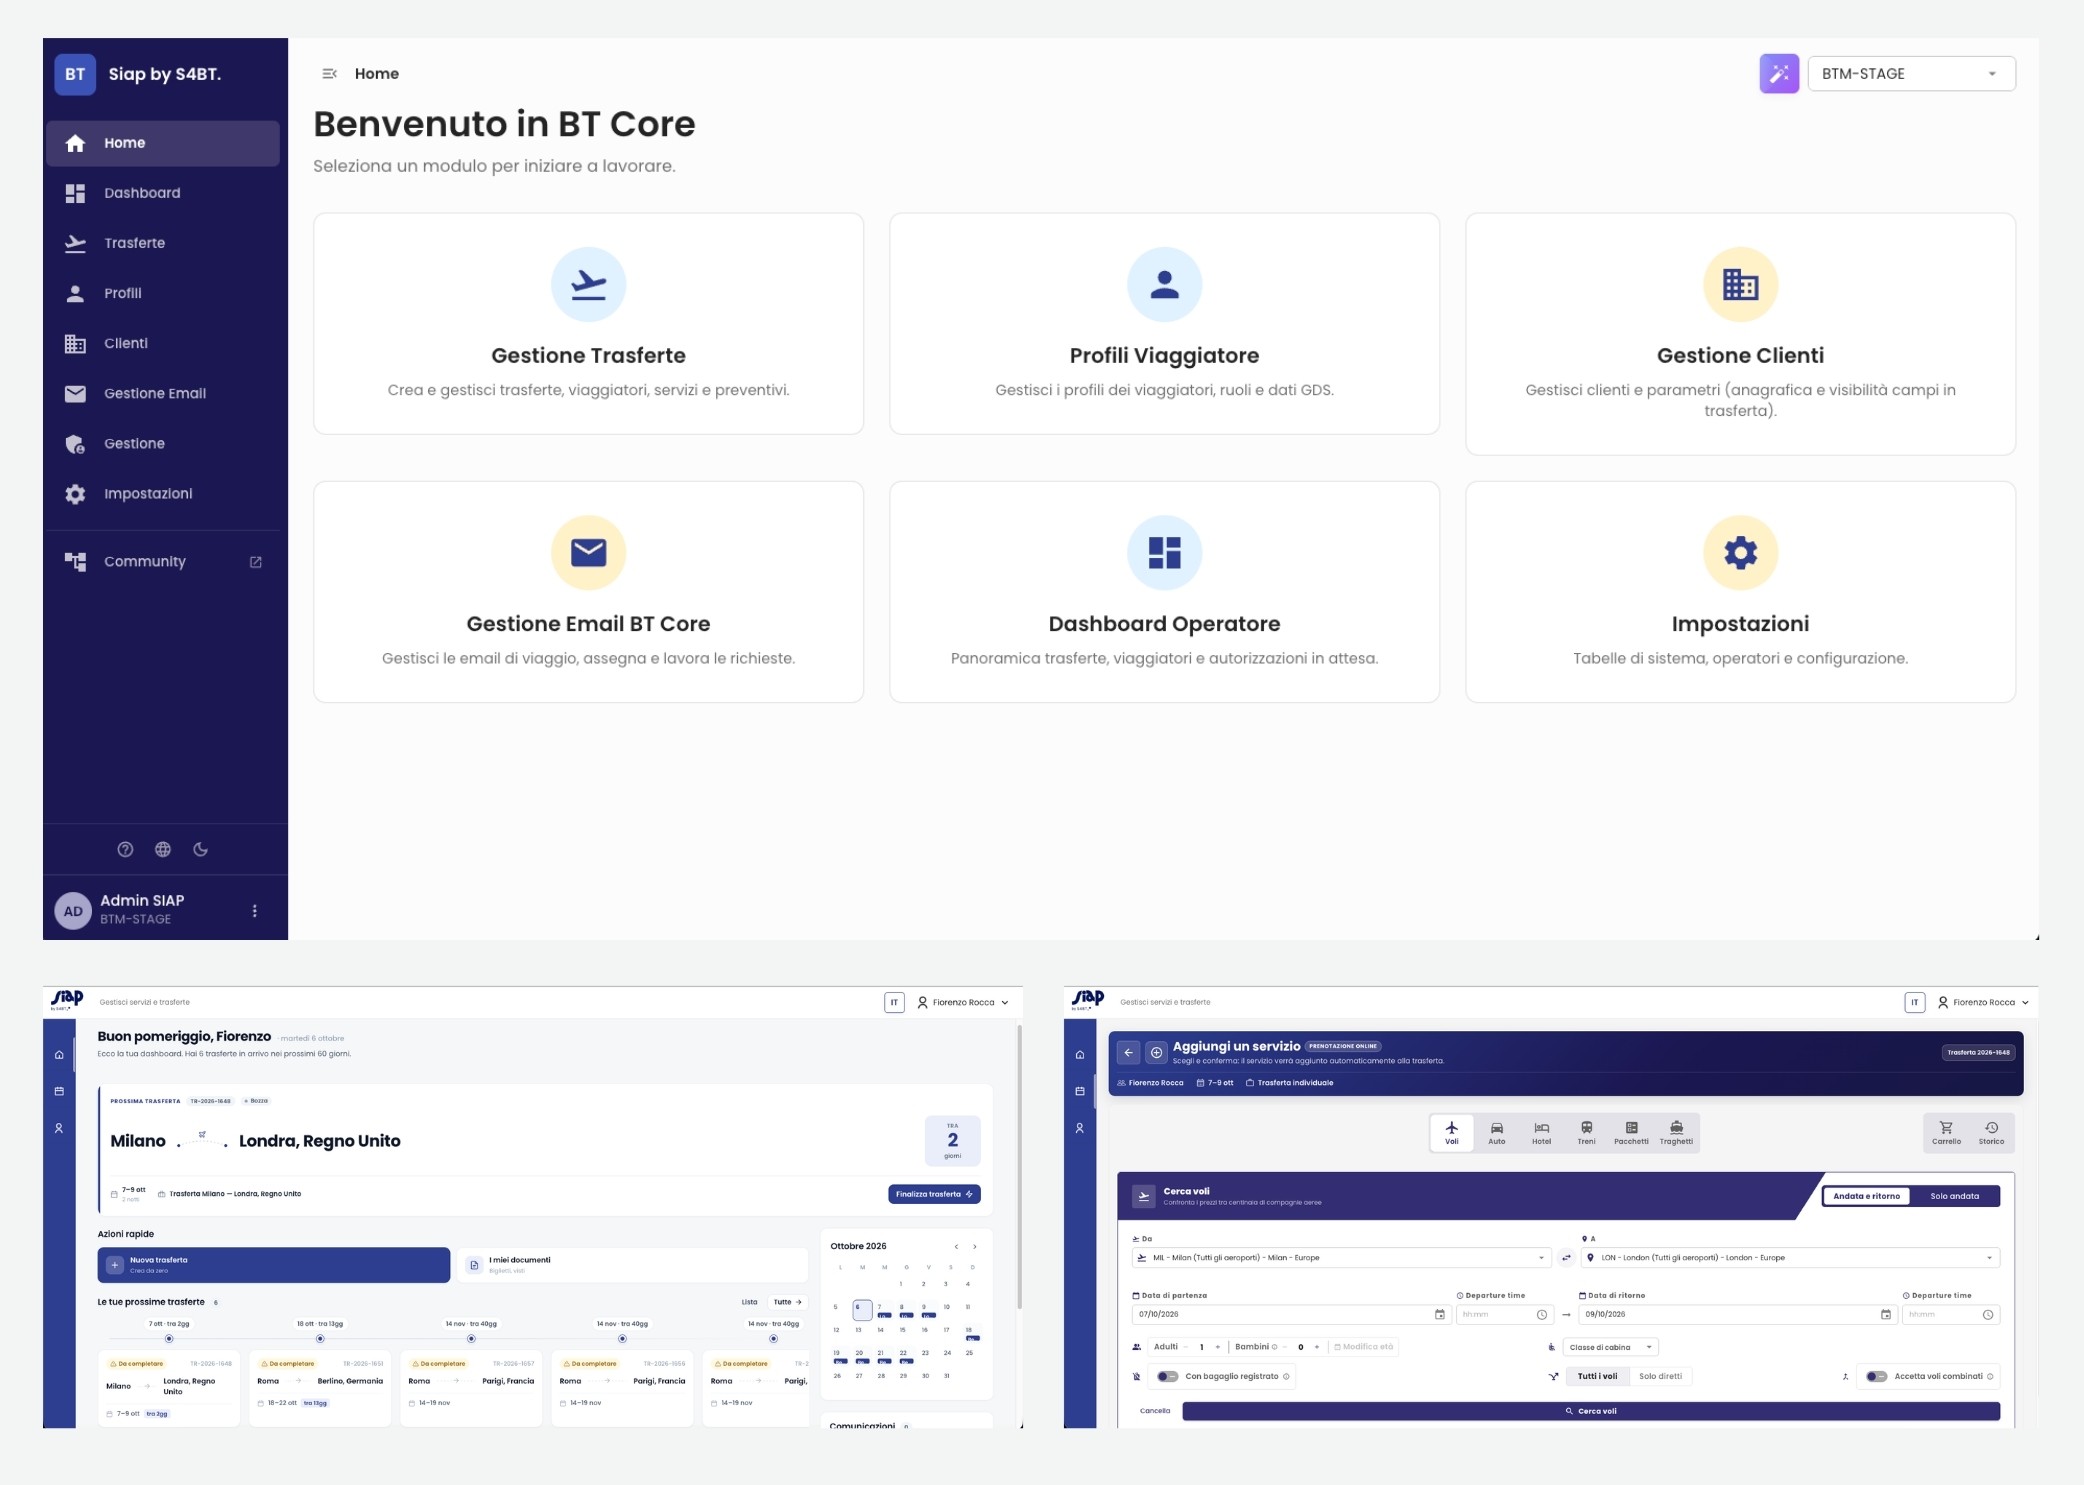Go to next month in Ottobre 2026 calendar
This screenshot has width=2084, height=1485.
[x=975, y=1246]
